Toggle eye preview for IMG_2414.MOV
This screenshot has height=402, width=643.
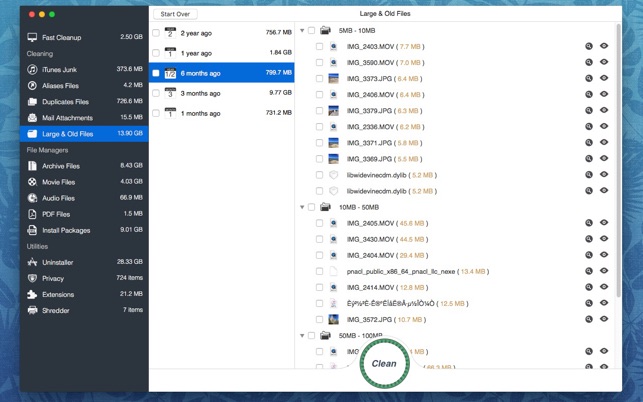coord(604,287)
